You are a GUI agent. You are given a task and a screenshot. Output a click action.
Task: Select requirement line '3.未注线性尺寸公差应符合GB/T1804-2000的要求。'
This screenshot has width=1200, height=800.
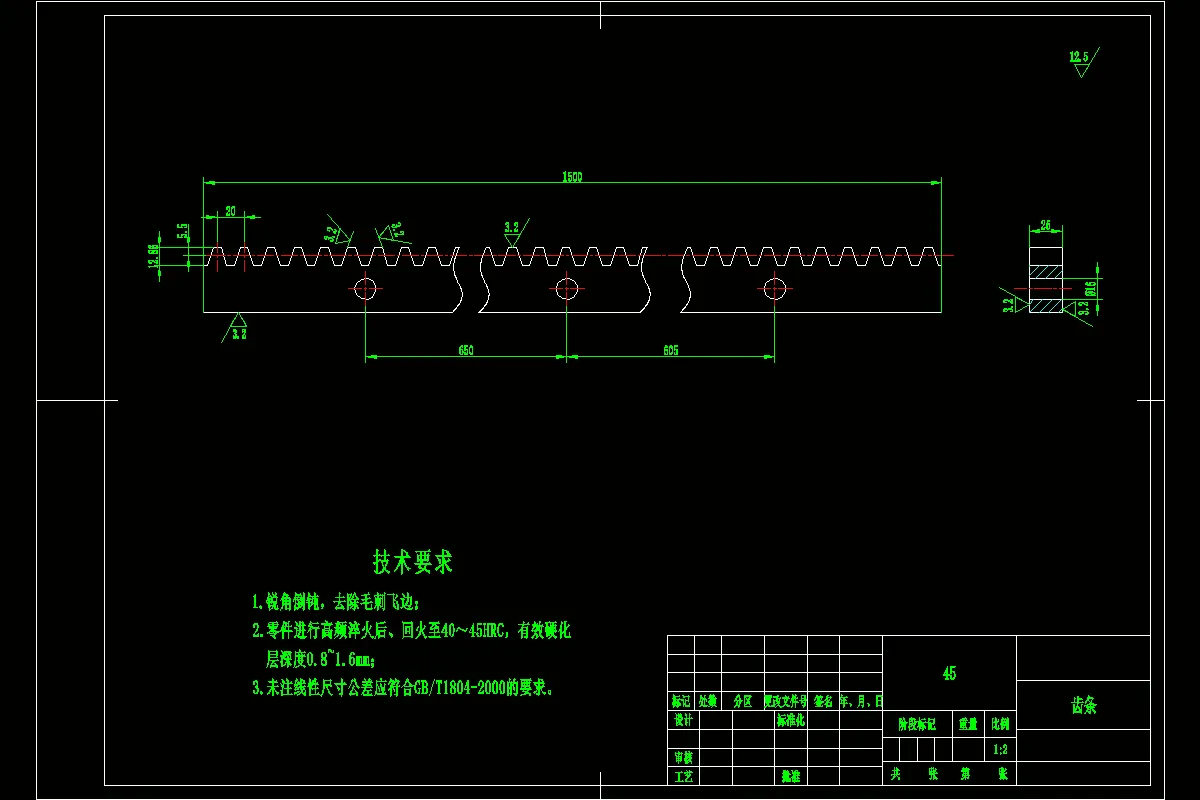click(403, 688)
